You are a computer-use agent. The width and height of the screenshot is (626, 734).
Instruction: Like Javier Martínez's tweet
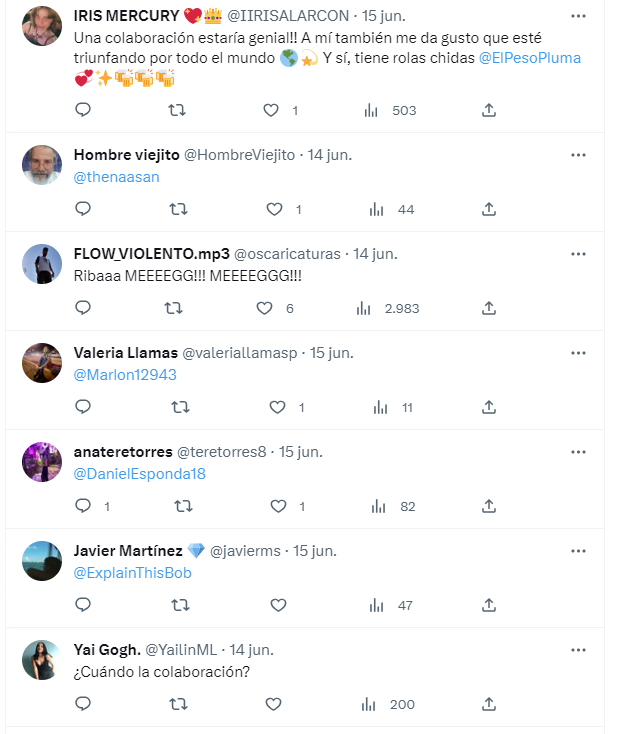tap(278, 605)
